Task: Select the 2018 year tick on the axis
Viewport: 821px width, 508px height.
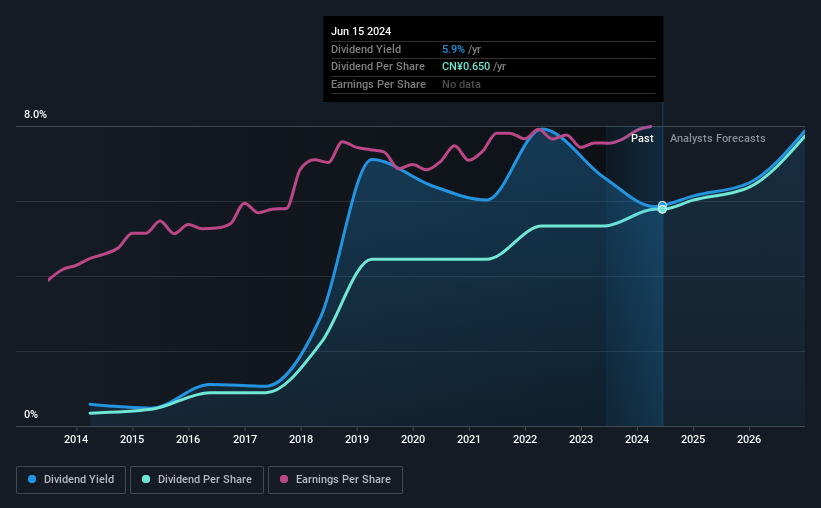Action: [301, 439]
